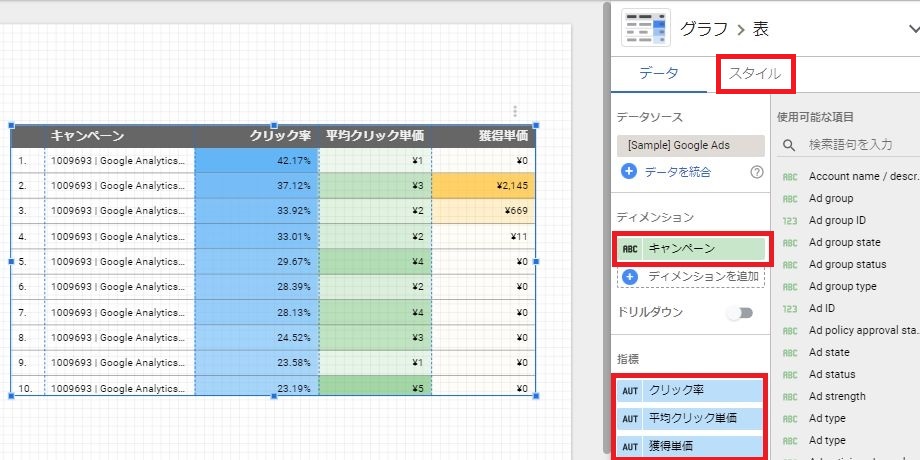
Task: Sort by クリック率 column header
Action: pyautogui.click(x=280, y=136)
